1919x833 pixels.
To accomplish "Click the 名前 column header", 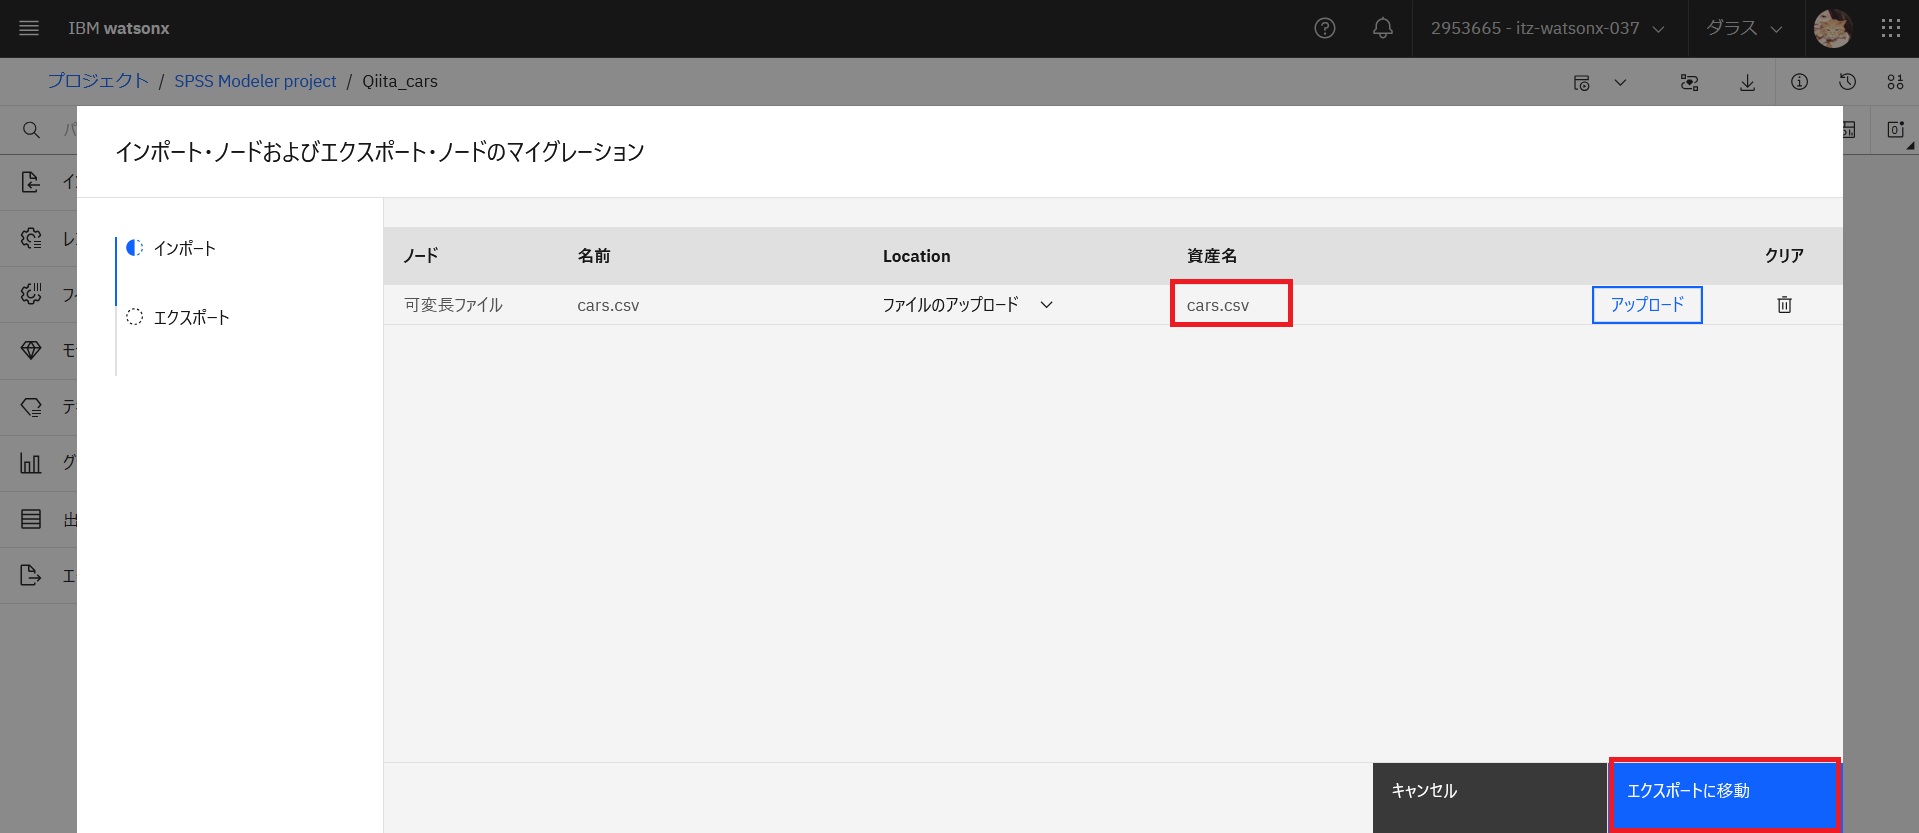I will click(x=594, y=256).
